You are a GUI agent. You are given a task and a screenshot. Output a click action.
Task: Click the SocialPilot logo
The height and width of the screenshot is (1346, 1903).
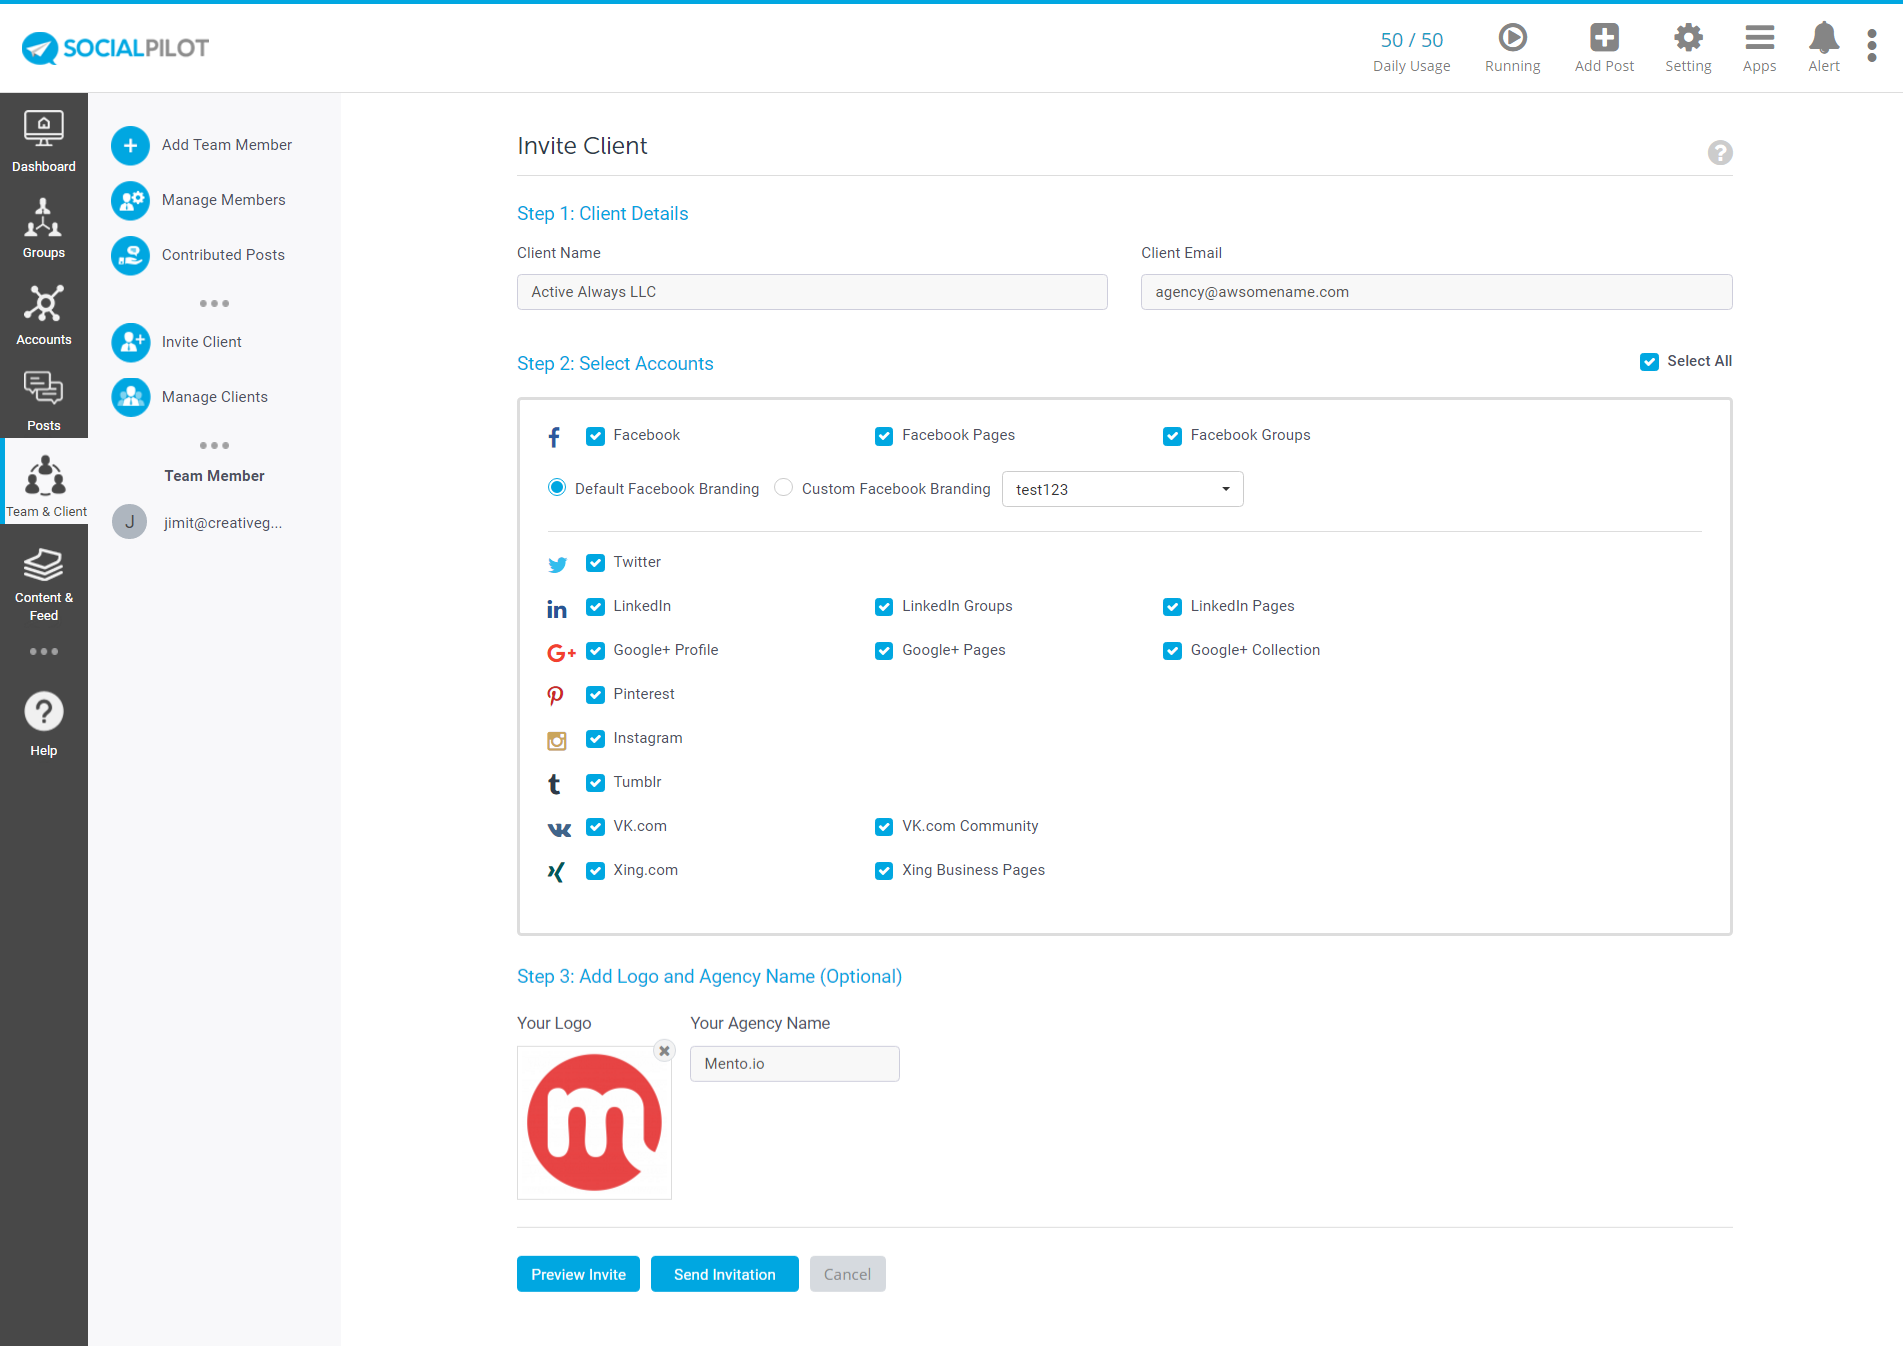click(x=115, y=47)
